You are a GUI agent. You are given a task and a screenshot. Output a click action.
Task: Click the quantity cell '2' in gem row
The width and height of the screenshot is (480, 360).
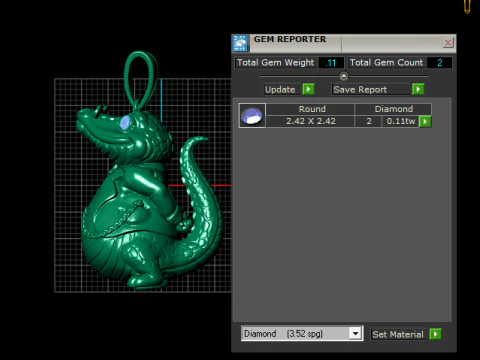[x=369, y=121]
